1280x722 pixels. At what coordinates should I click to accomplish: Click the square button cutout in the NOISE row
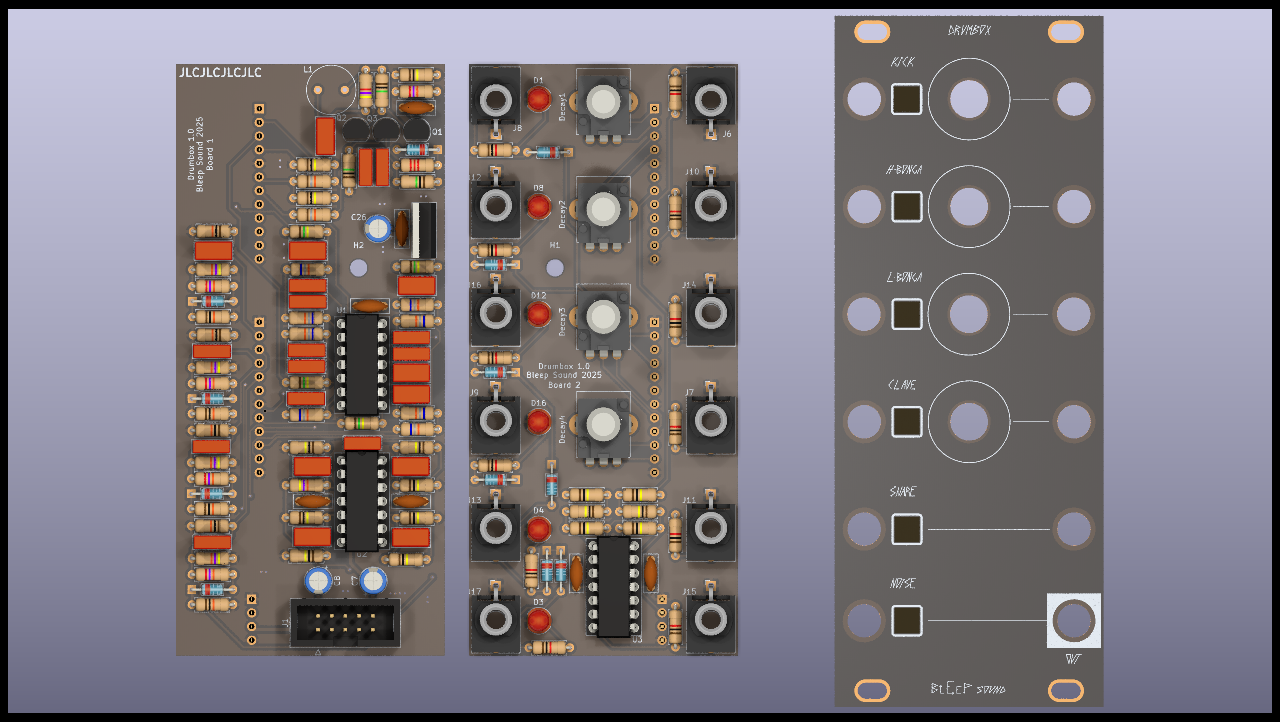click(906, 621)
